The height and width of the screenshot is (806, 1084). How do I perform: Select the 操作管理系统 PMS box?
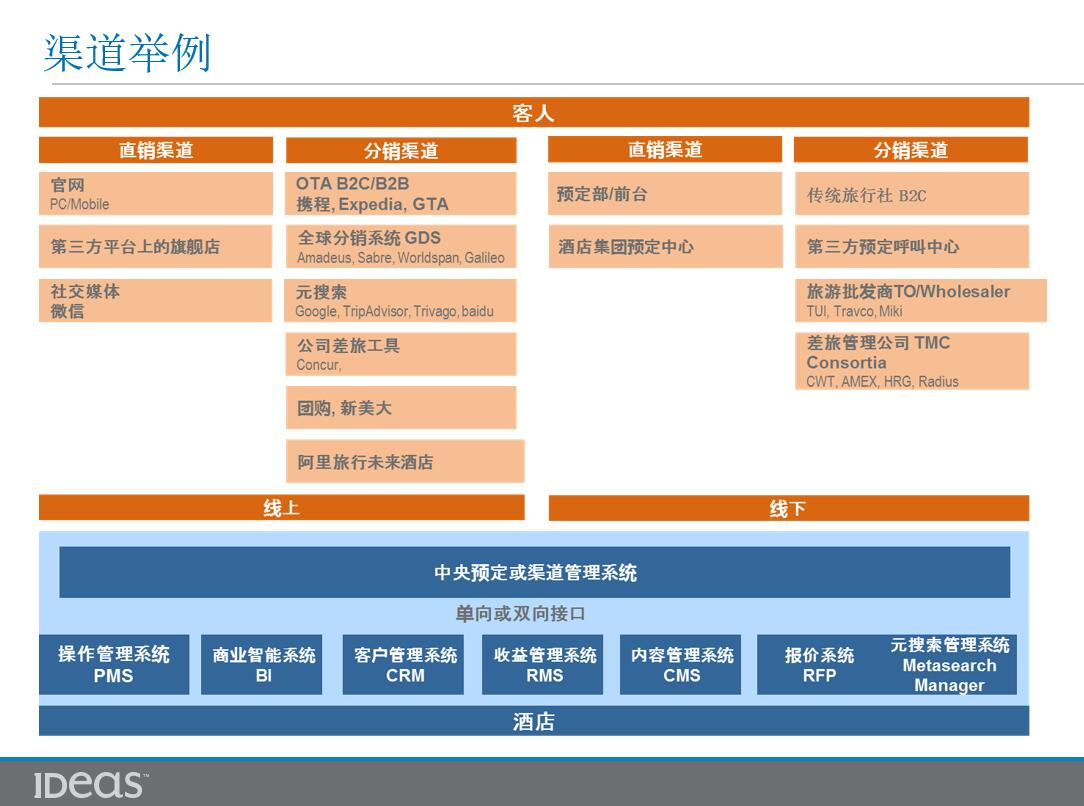[x=114, y=664]
